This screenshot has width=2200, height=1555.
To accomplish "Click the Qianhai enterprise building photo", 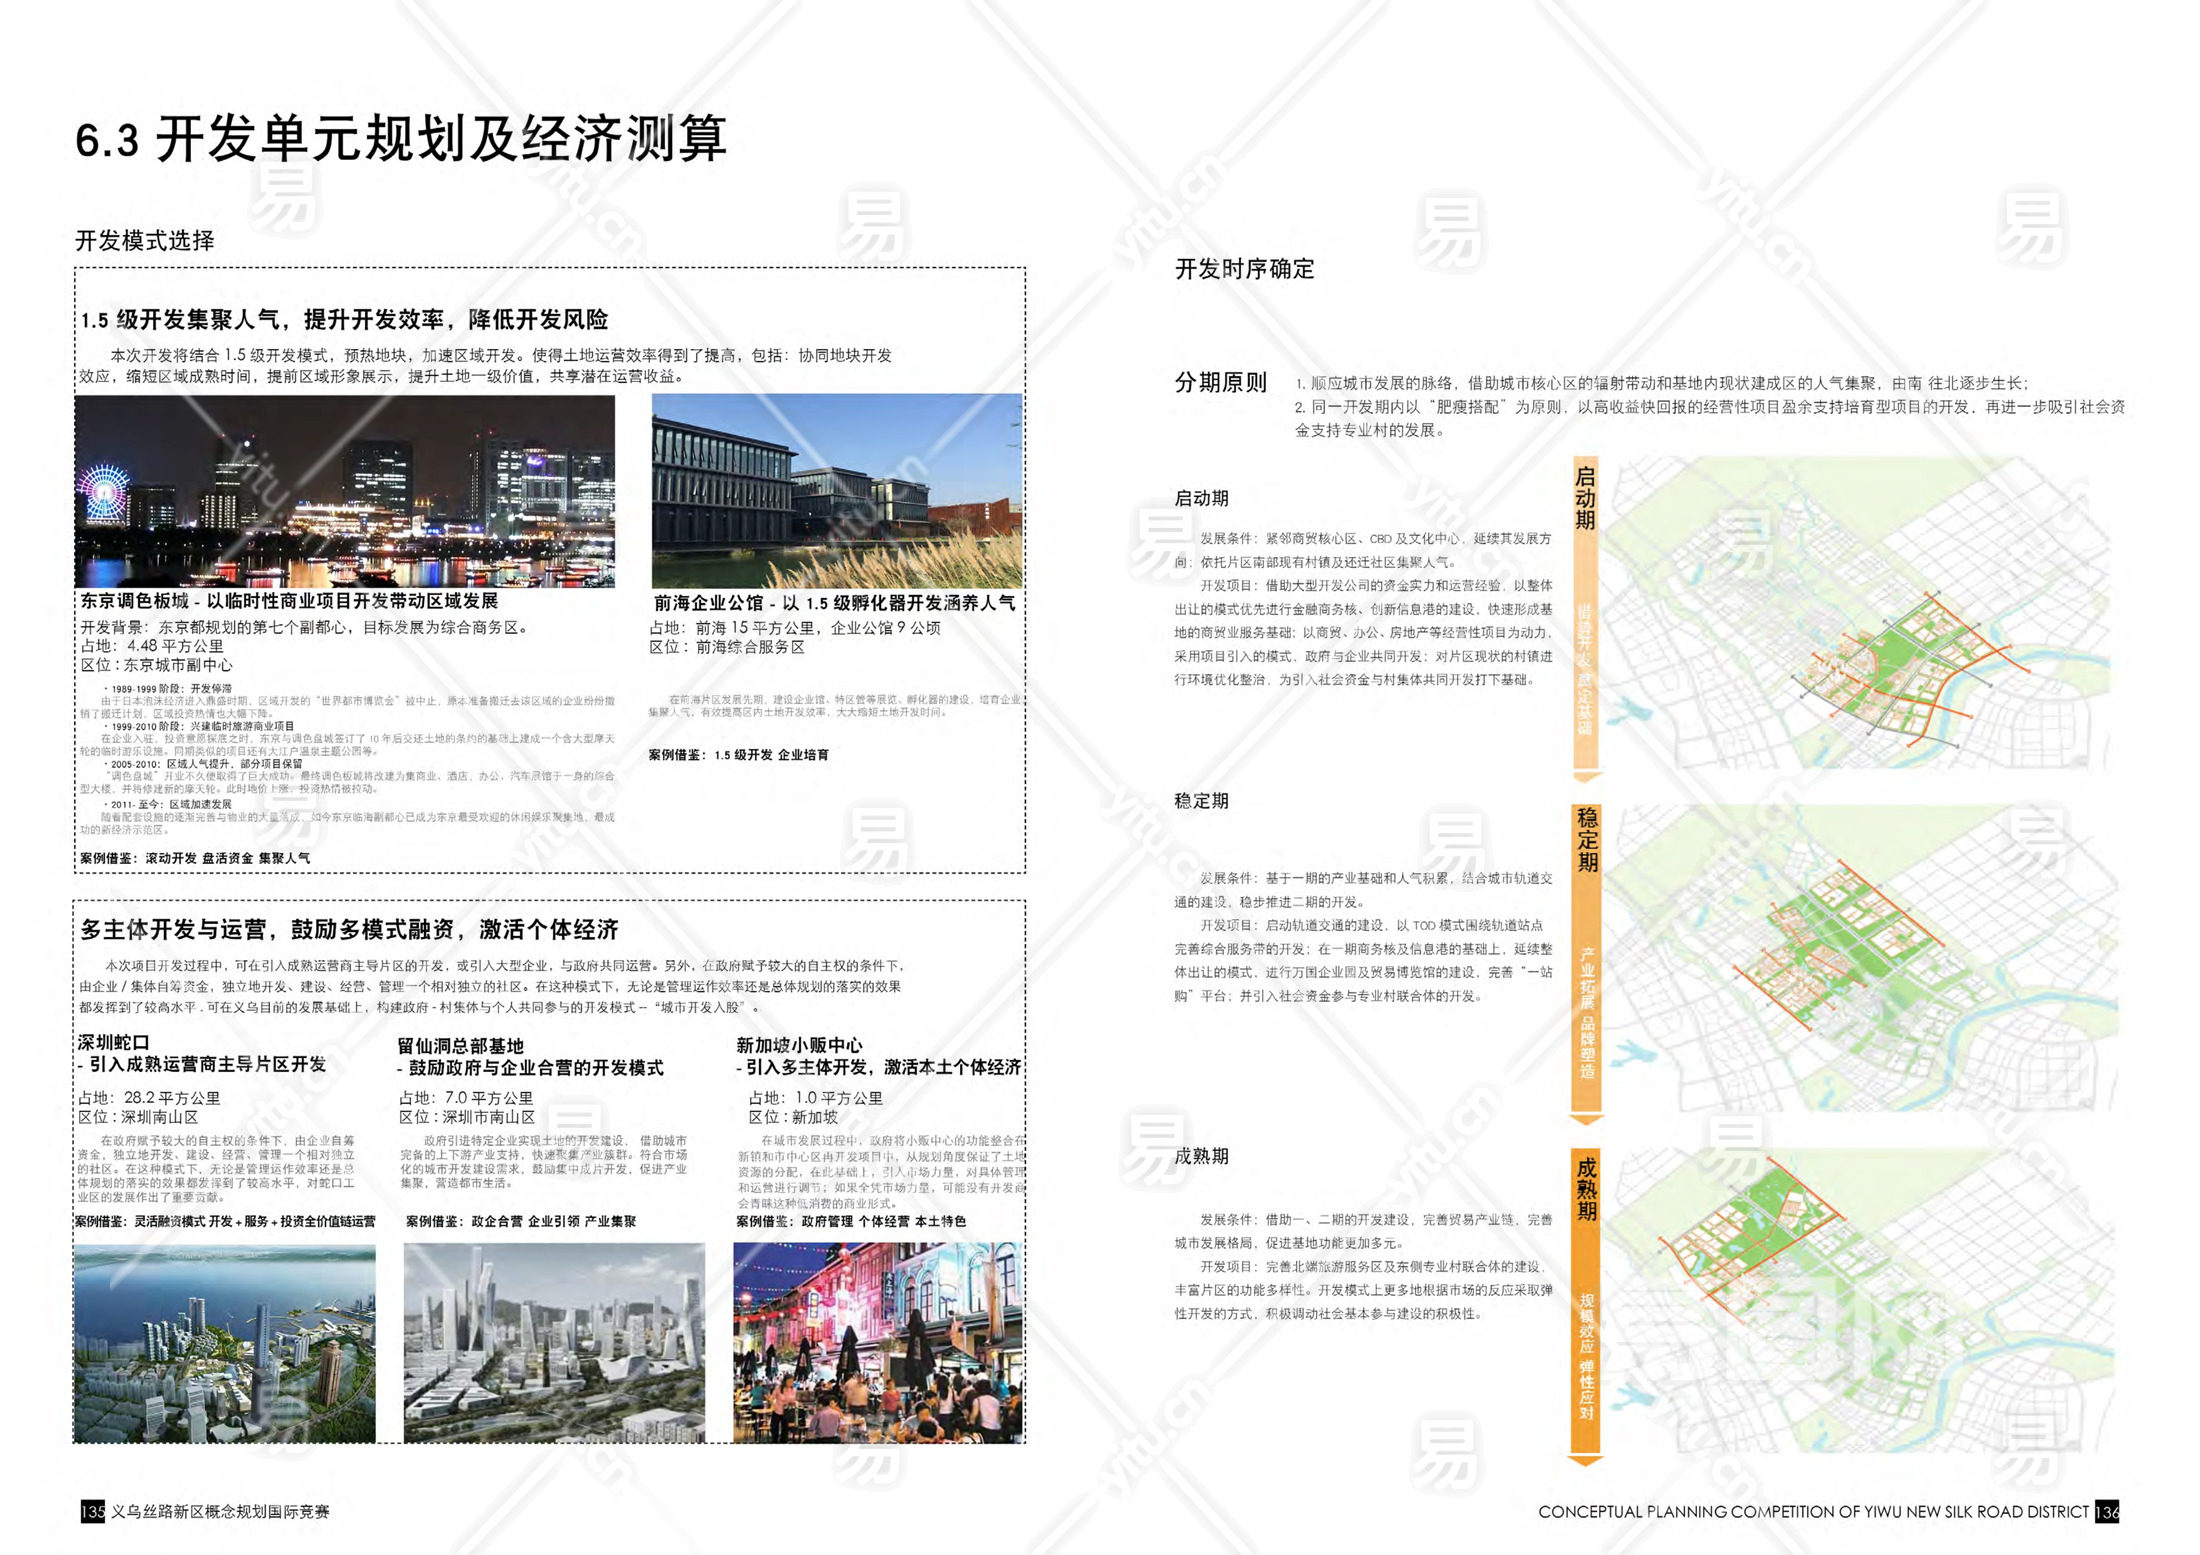I will tap(836, 490).
